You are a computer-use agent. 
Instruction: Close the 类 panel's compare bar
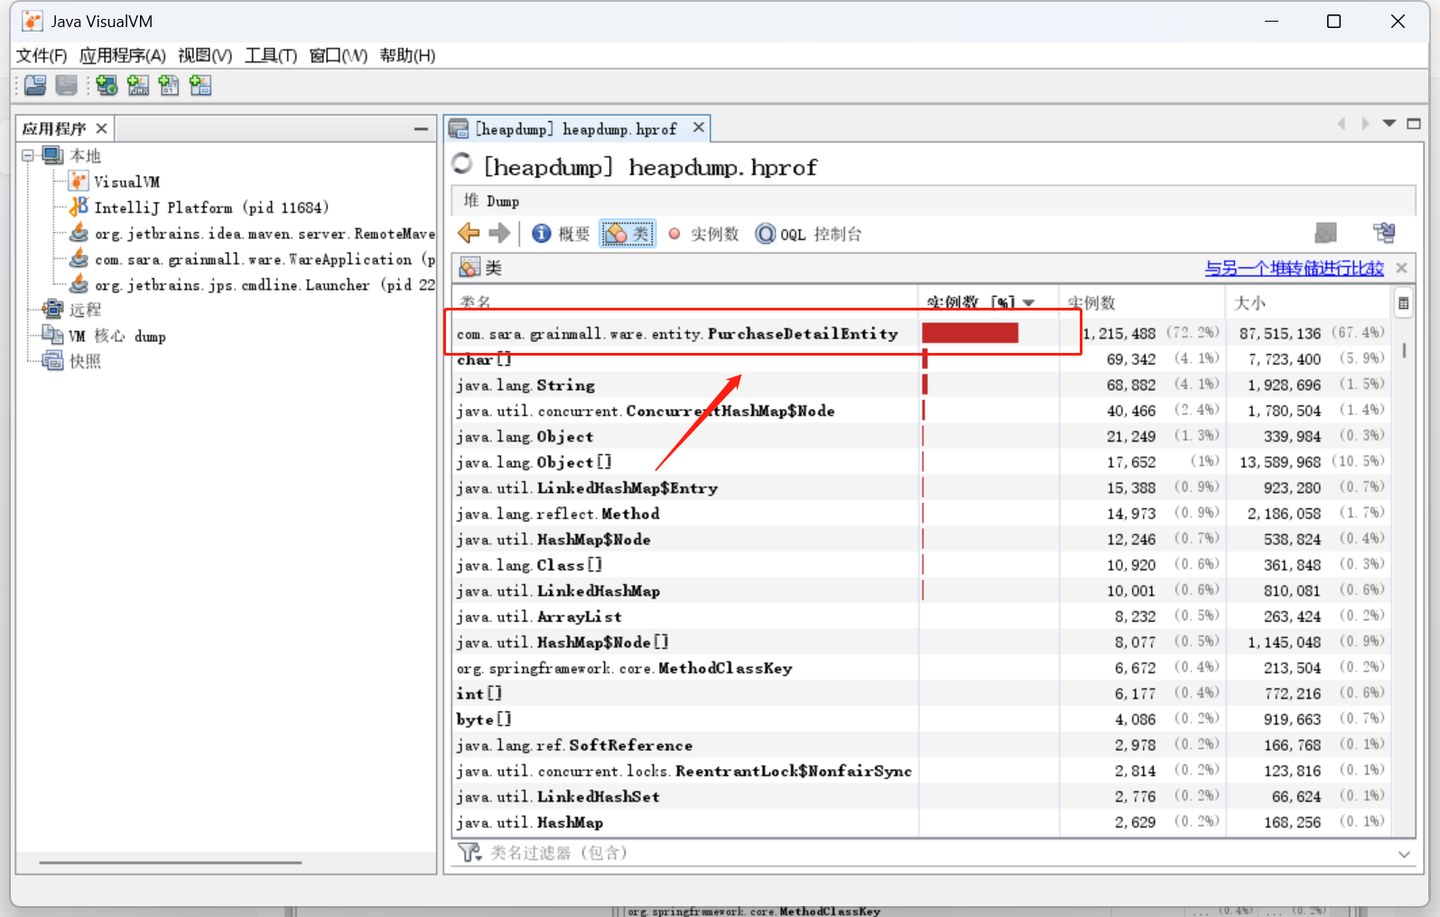click(x=1402, y=268)
